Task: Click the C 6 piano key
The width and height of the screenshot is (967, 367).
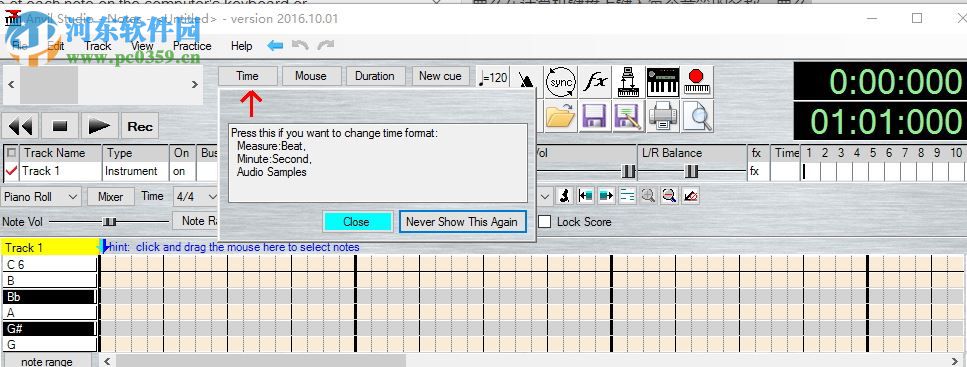Action: [49, 265]
